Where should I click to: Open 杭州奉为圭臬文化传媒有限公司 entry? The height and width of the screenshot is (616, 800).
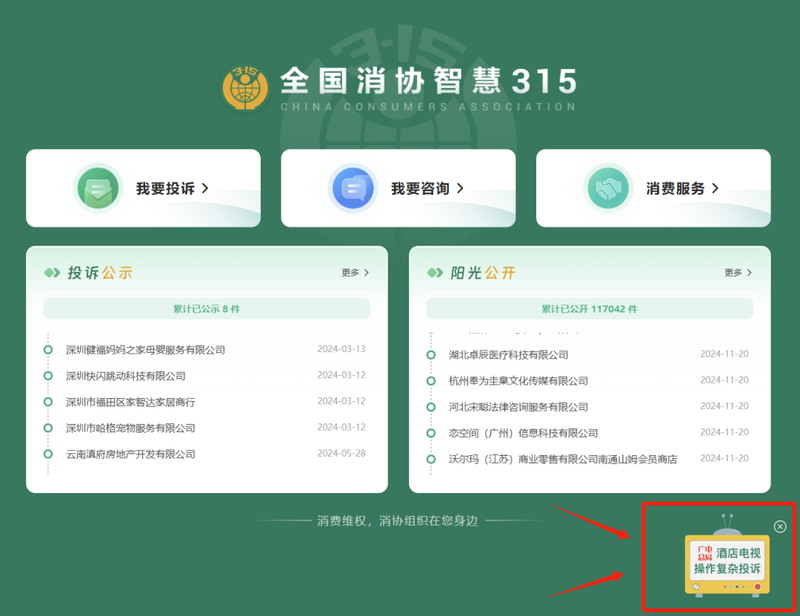coord(518,381)
